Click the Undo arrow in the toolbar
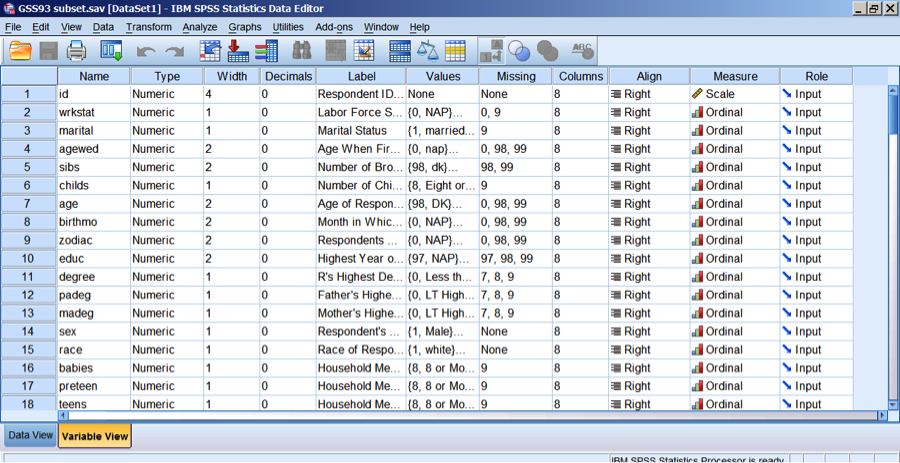 pyautogui.click(x=146, y=52)
